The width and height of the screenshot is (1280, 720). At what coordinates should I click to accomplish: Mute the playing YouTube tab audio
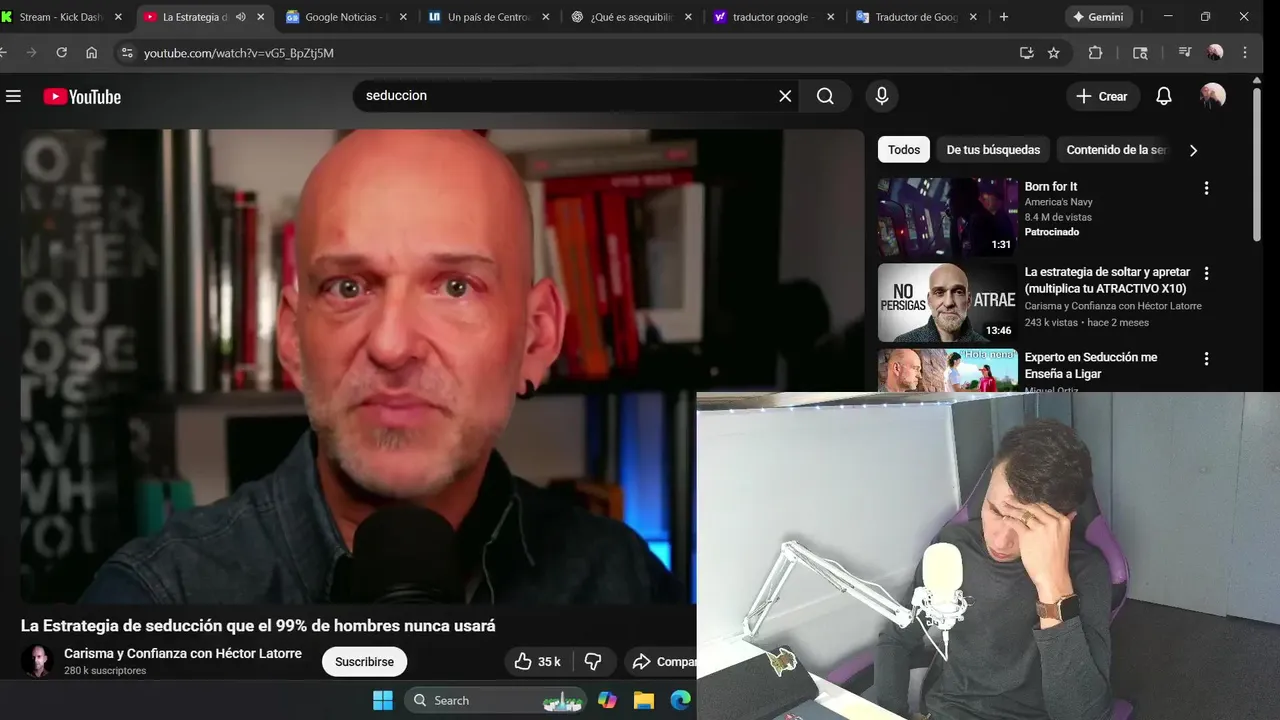(241, 17)
